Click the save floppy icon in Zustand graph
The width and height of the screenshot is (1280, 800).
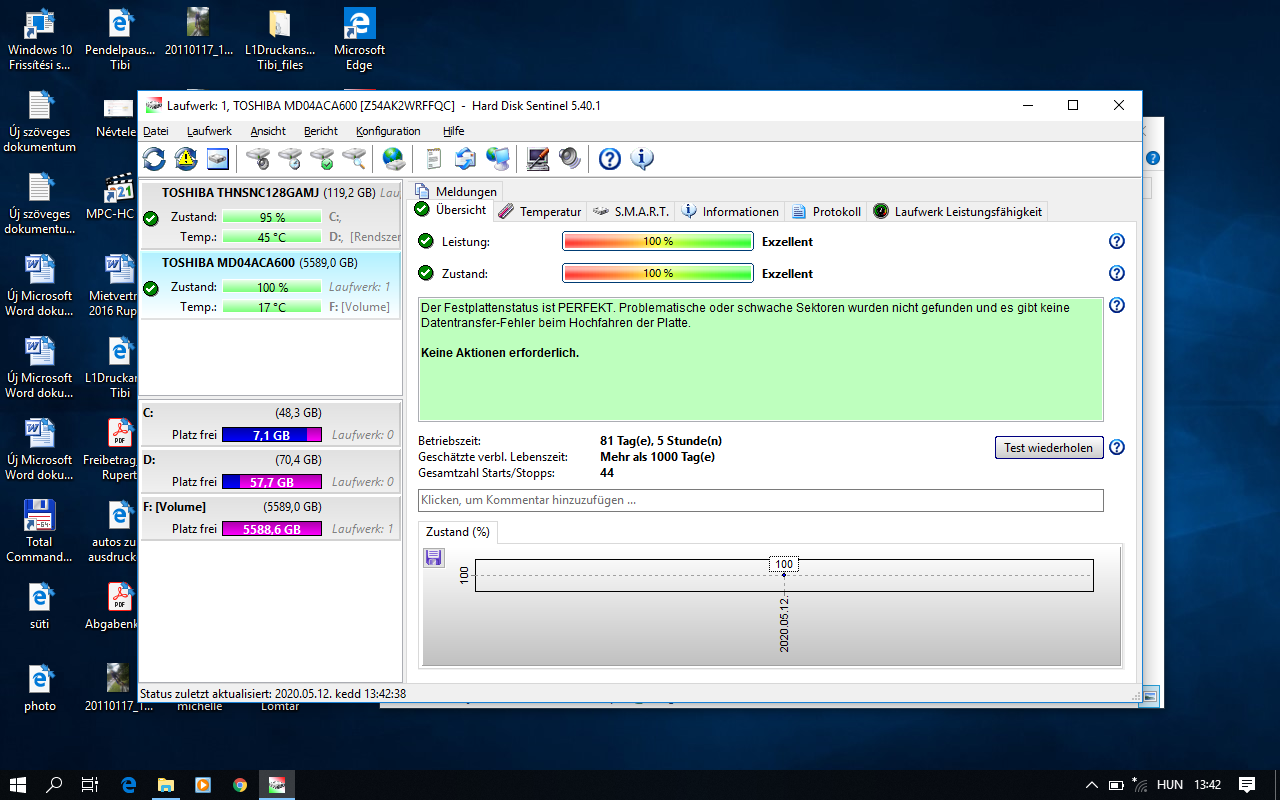point(434,558)
